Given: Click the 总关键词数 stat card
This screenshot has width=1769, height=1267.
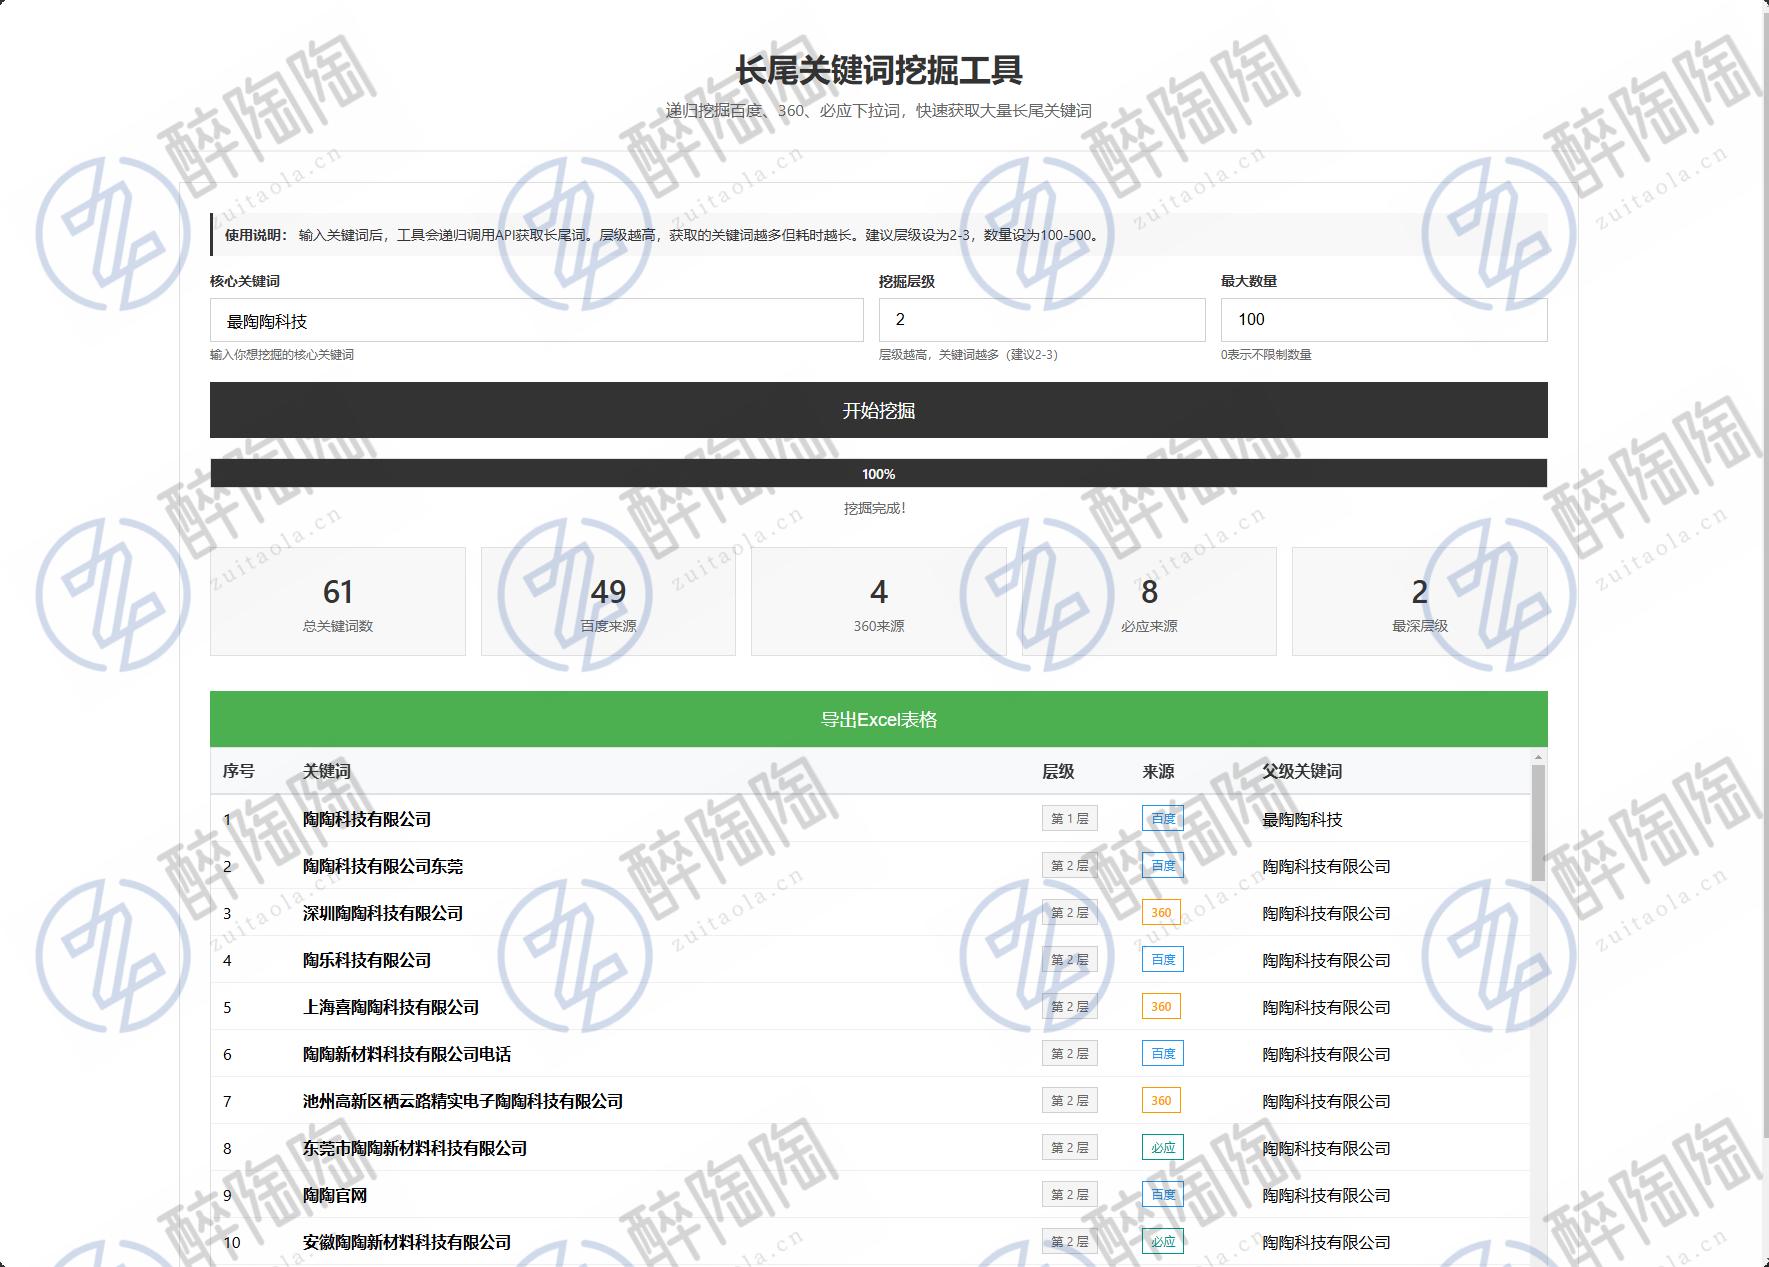Looking at the screenshot, I should pos(338,602).
